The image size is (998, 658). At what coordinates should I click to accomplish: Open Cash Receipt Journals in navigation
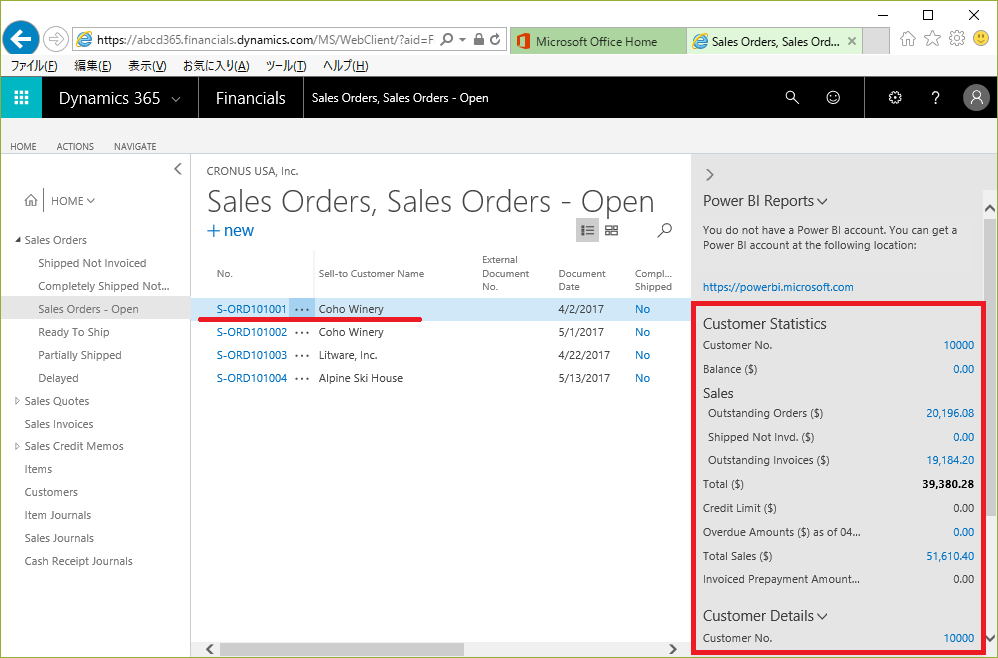pyautogui.click(x=78, y=561)
